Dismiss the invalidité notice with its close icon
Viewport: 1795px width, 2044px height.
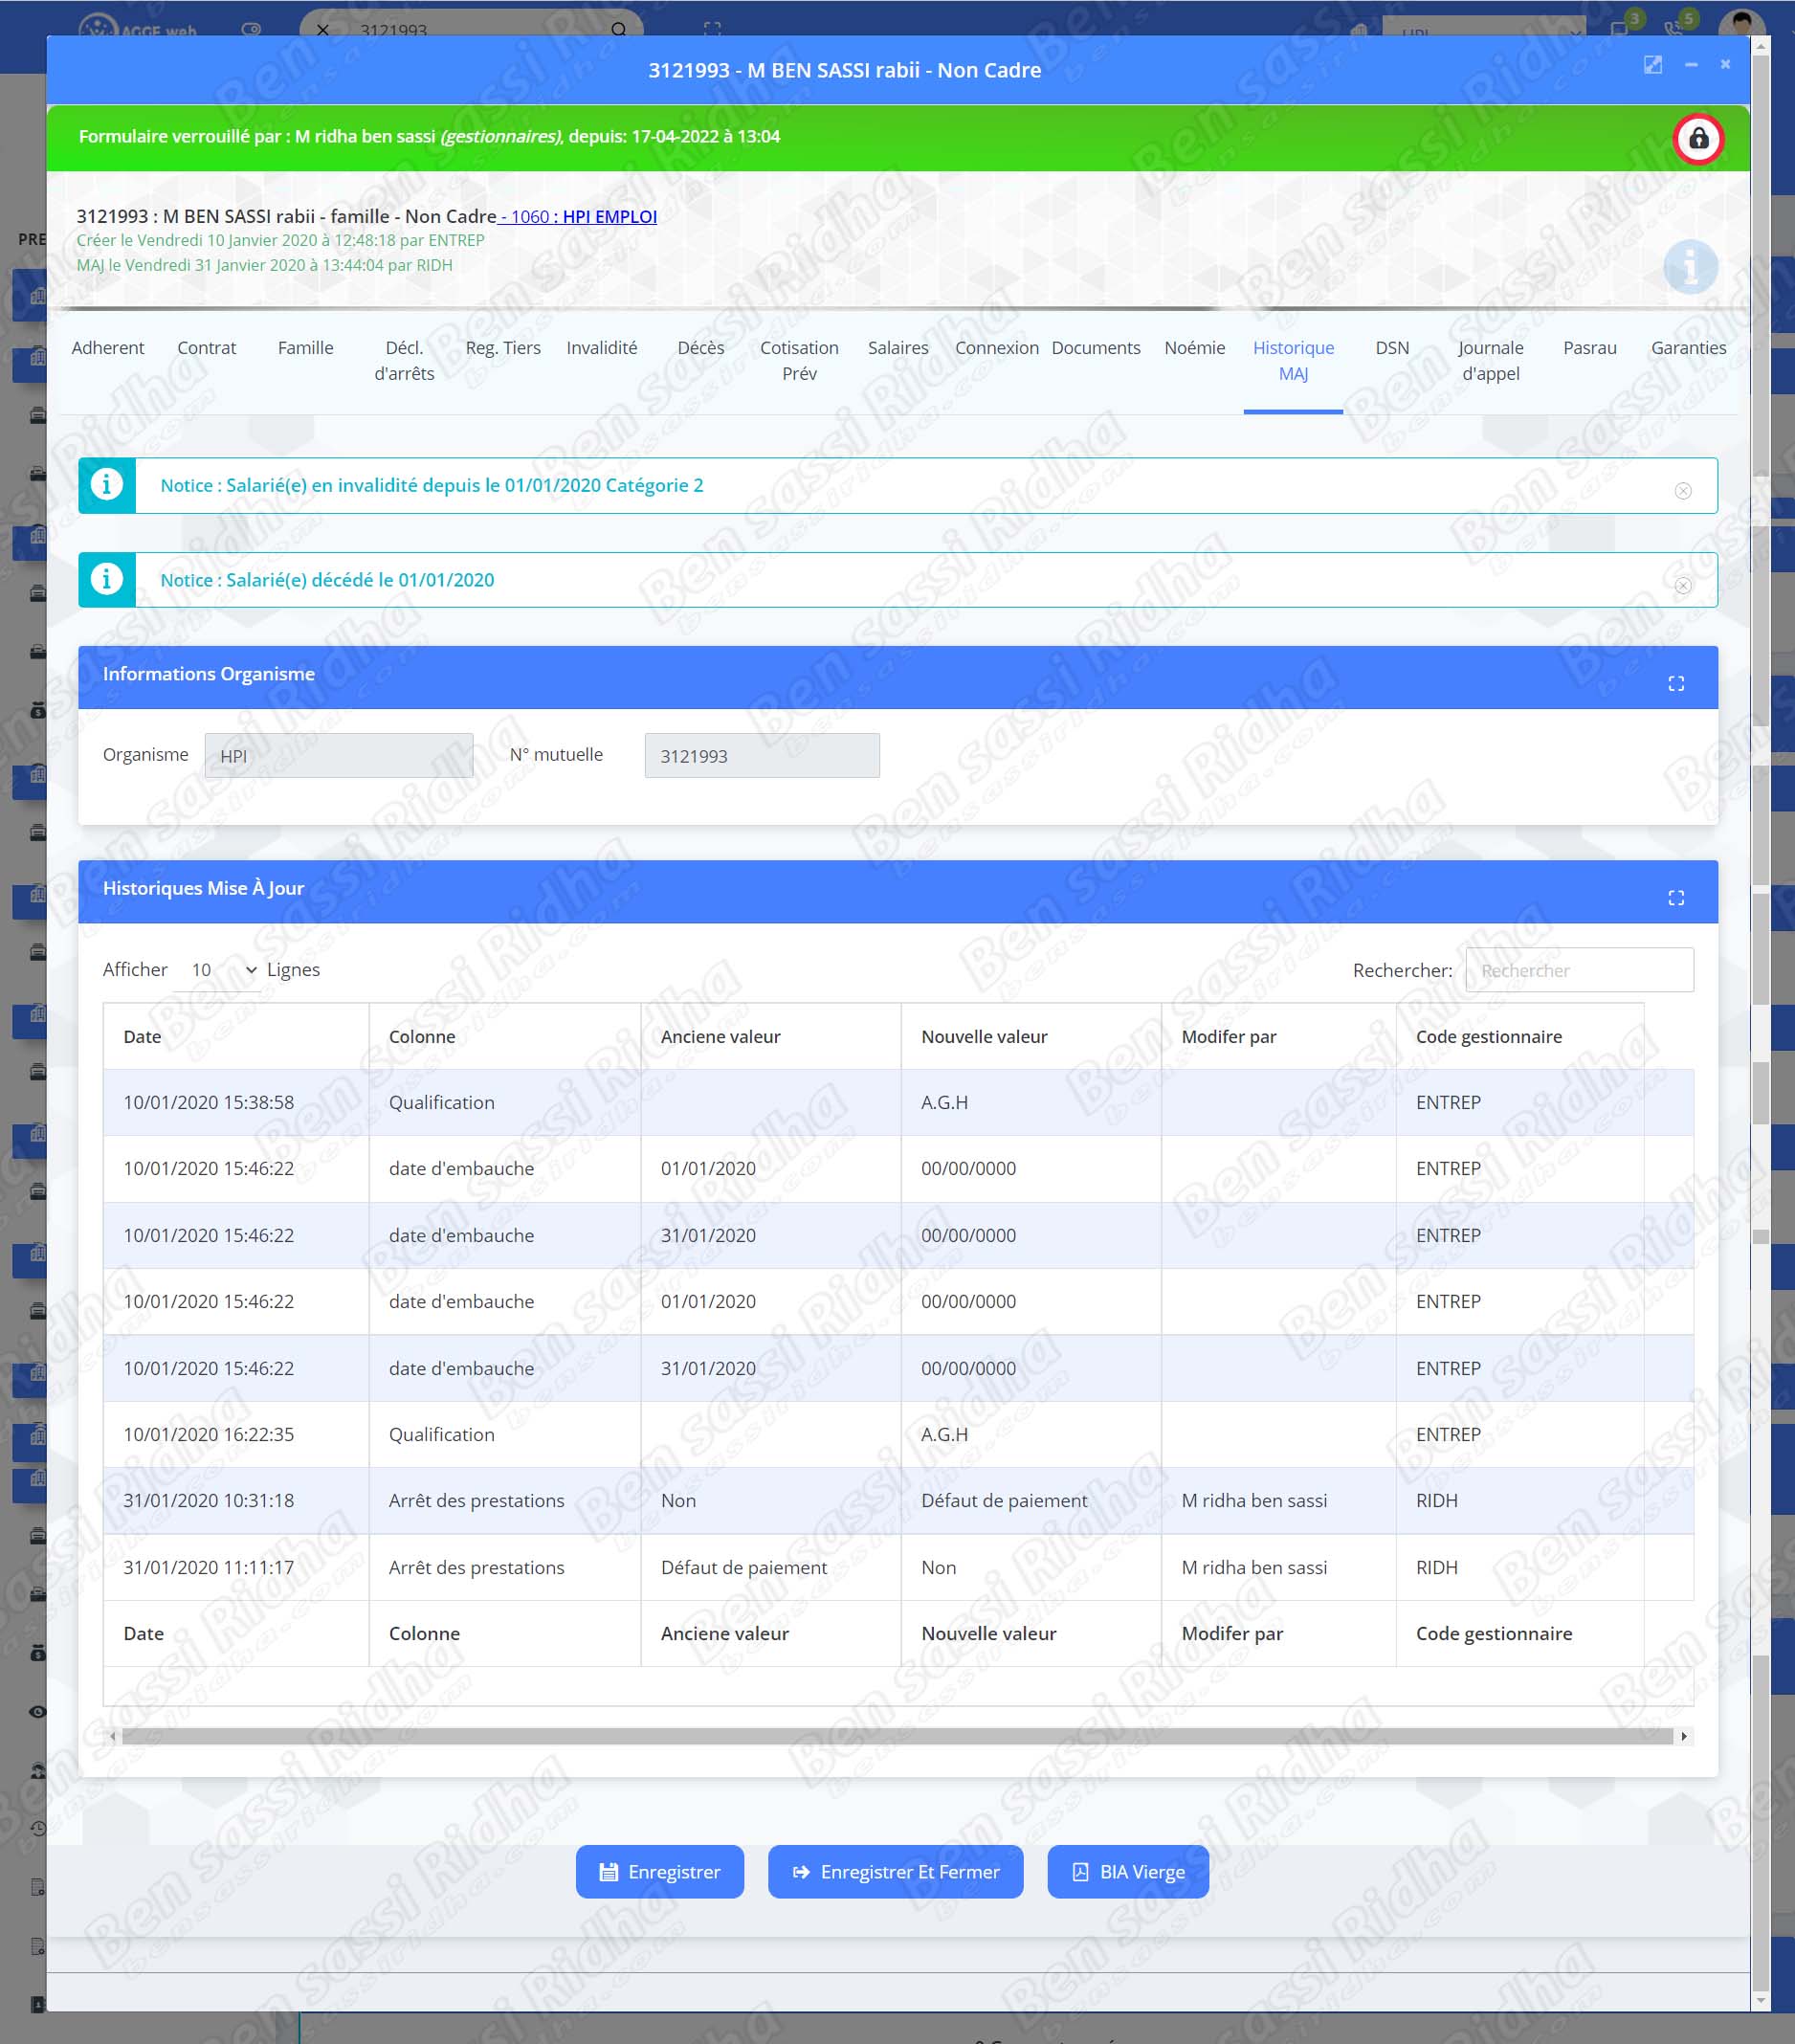tap(1682, 490)
